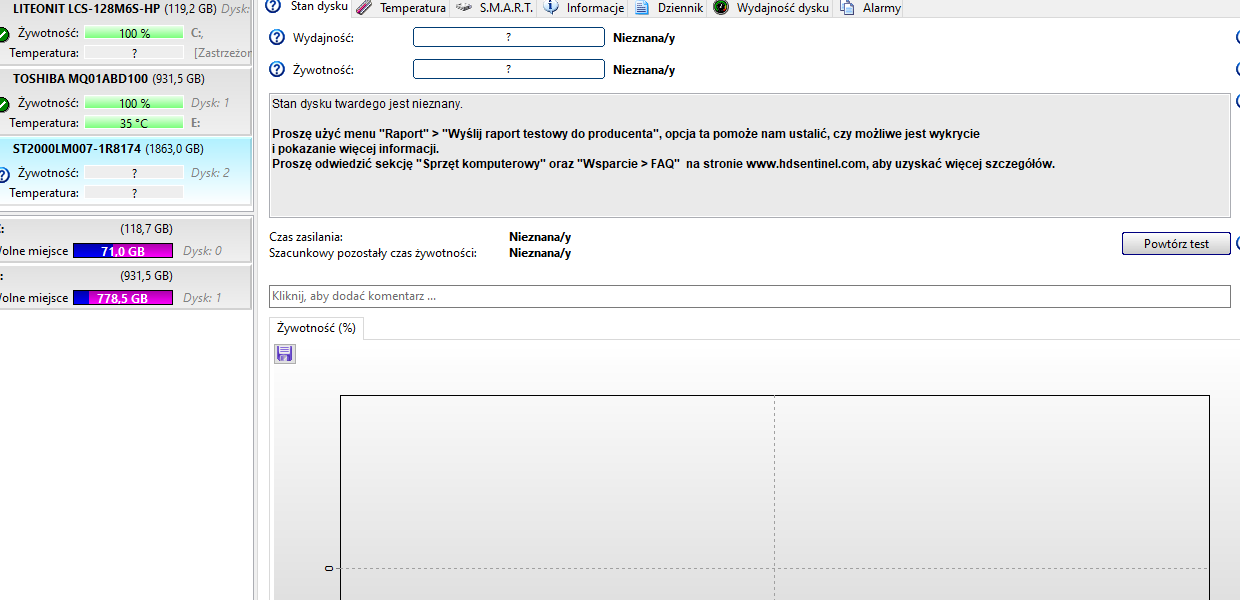Click help icon next to Żywotność label in main panel

tap(277, 70)
